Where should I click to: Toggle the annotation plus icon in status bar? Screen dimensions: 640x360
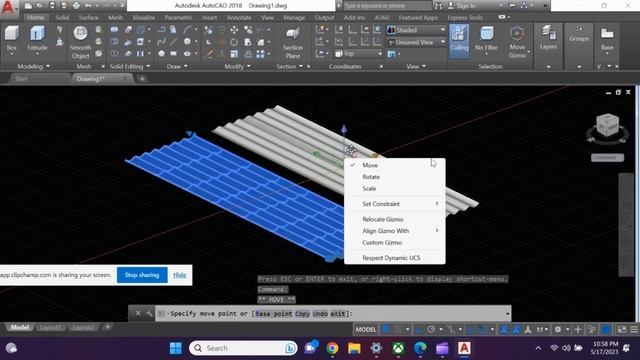[578, 329]
